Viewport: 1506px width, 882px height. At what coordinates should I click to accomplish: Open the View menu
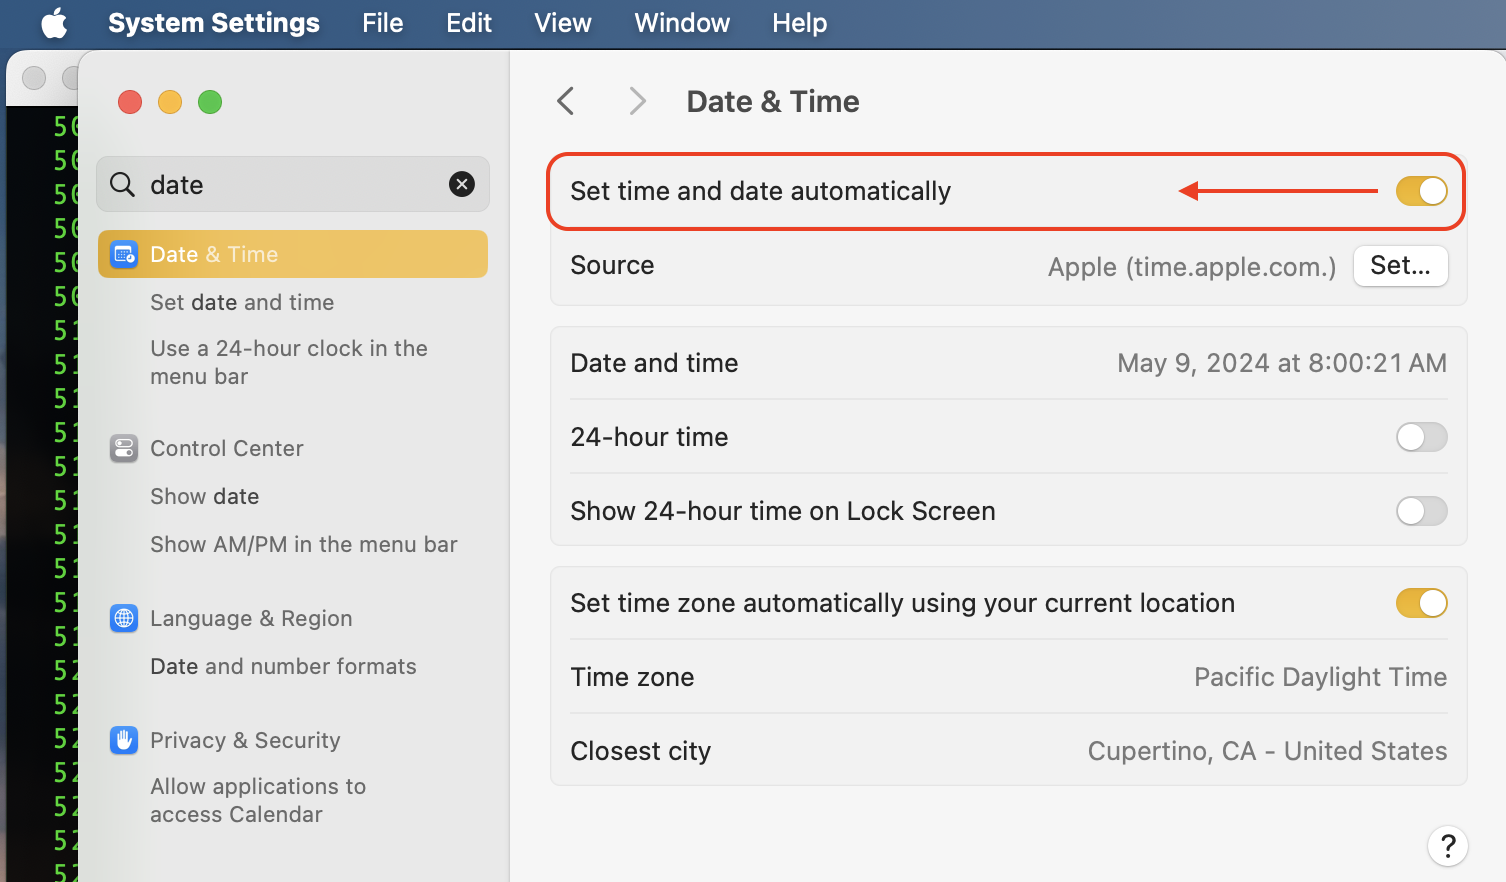[x=563, y=23]
